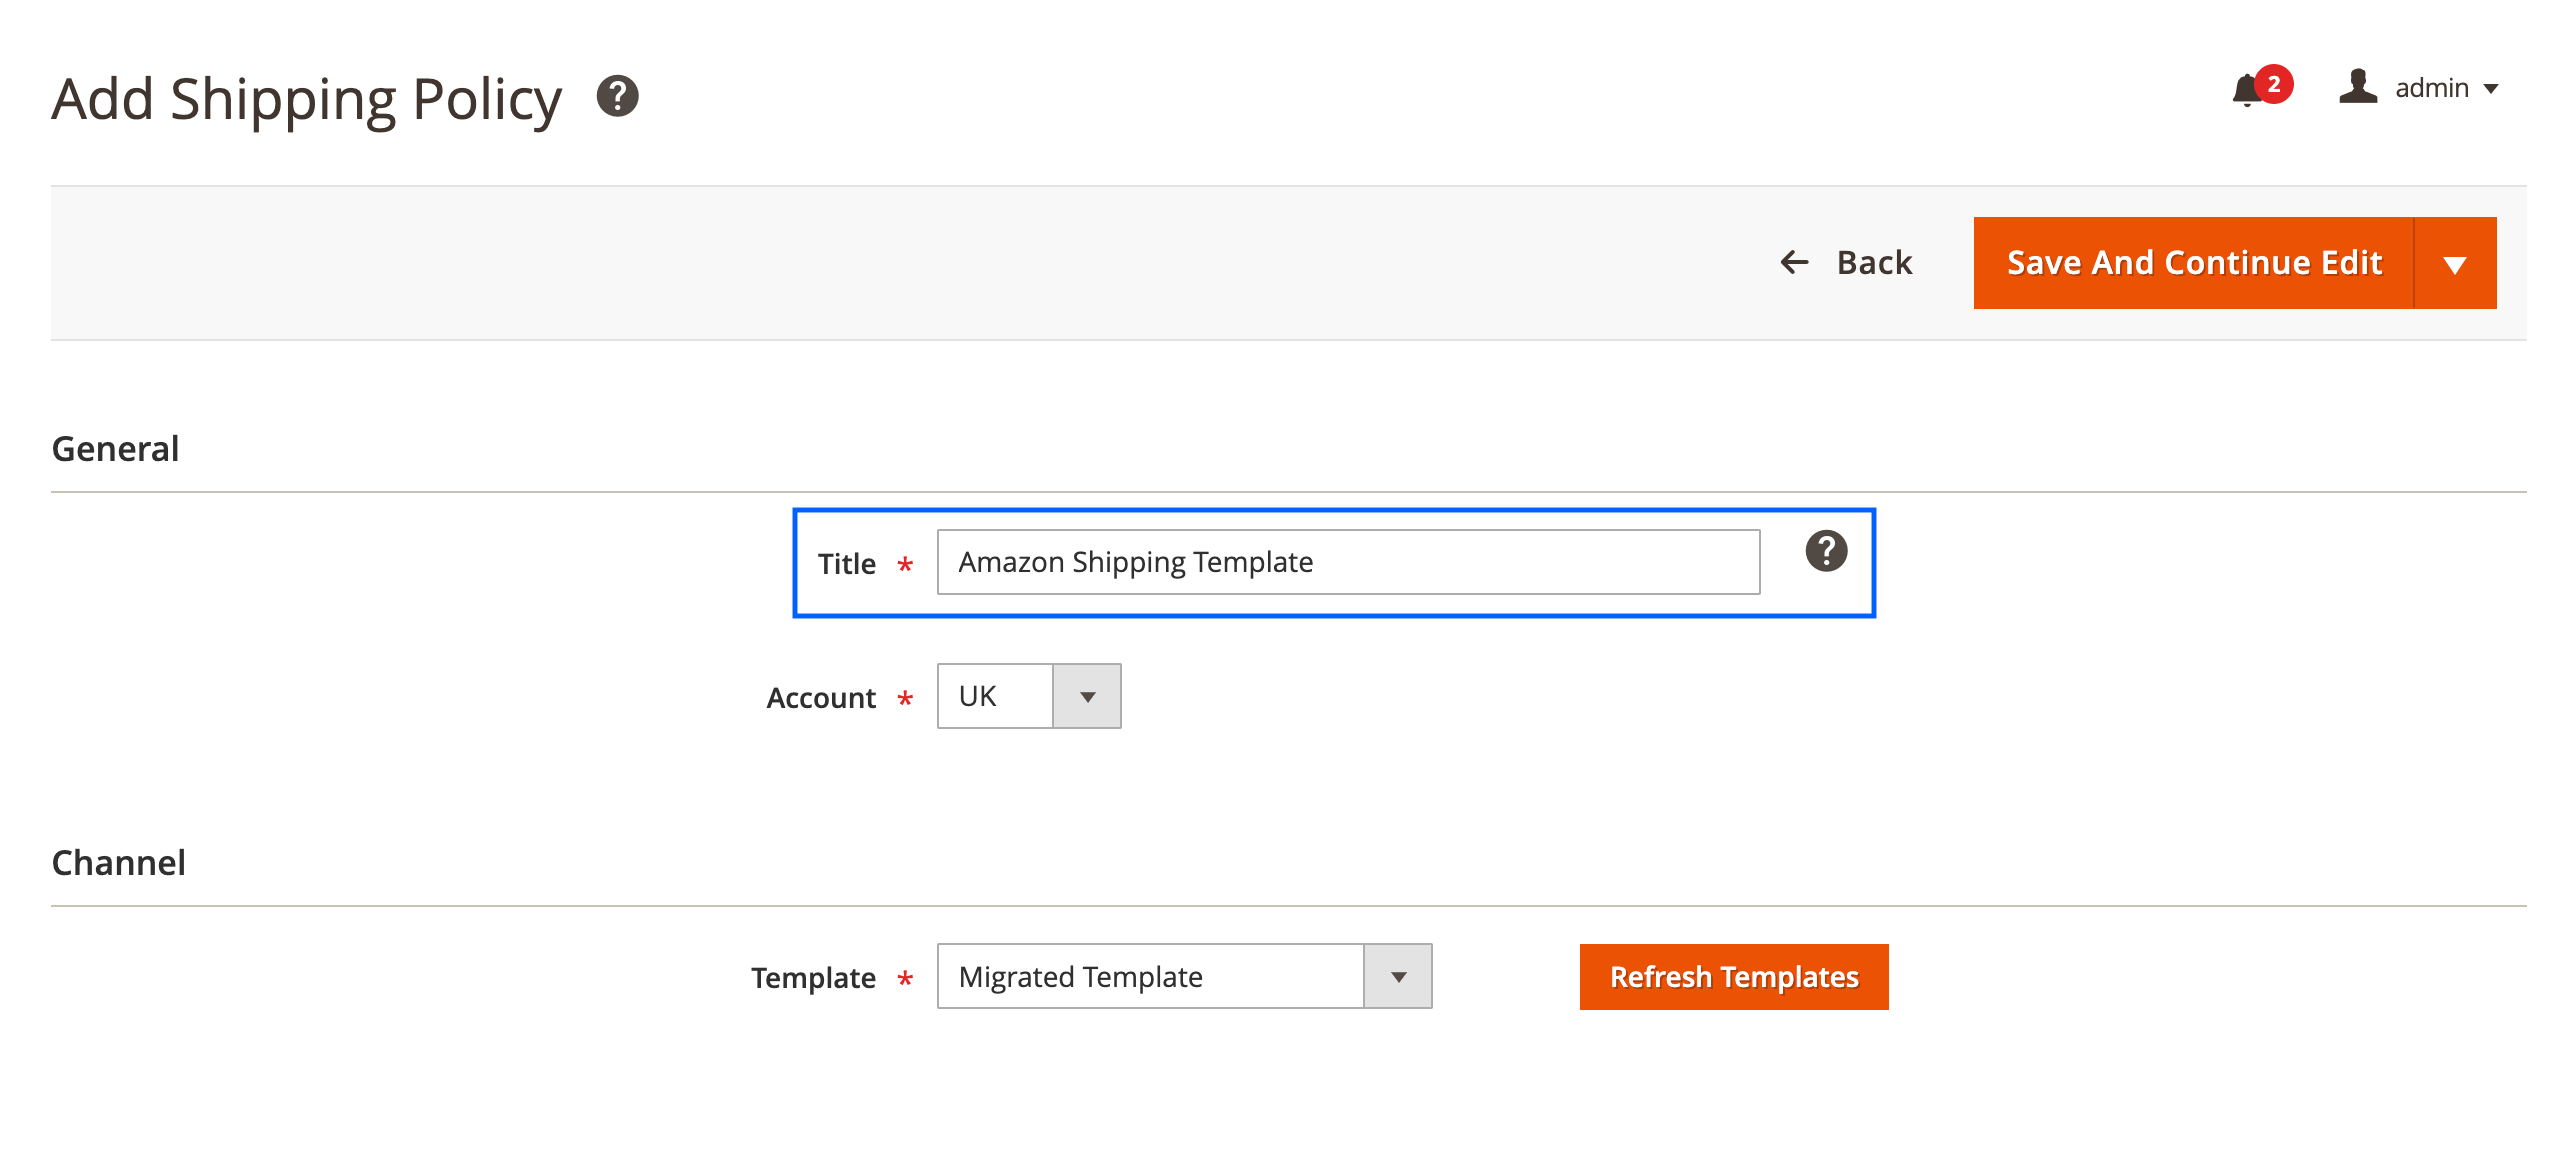2572x1152 pixels.
Task: Click the Save And Continue Edit button
Action: pyautogui.click(x=2193, y=262)
